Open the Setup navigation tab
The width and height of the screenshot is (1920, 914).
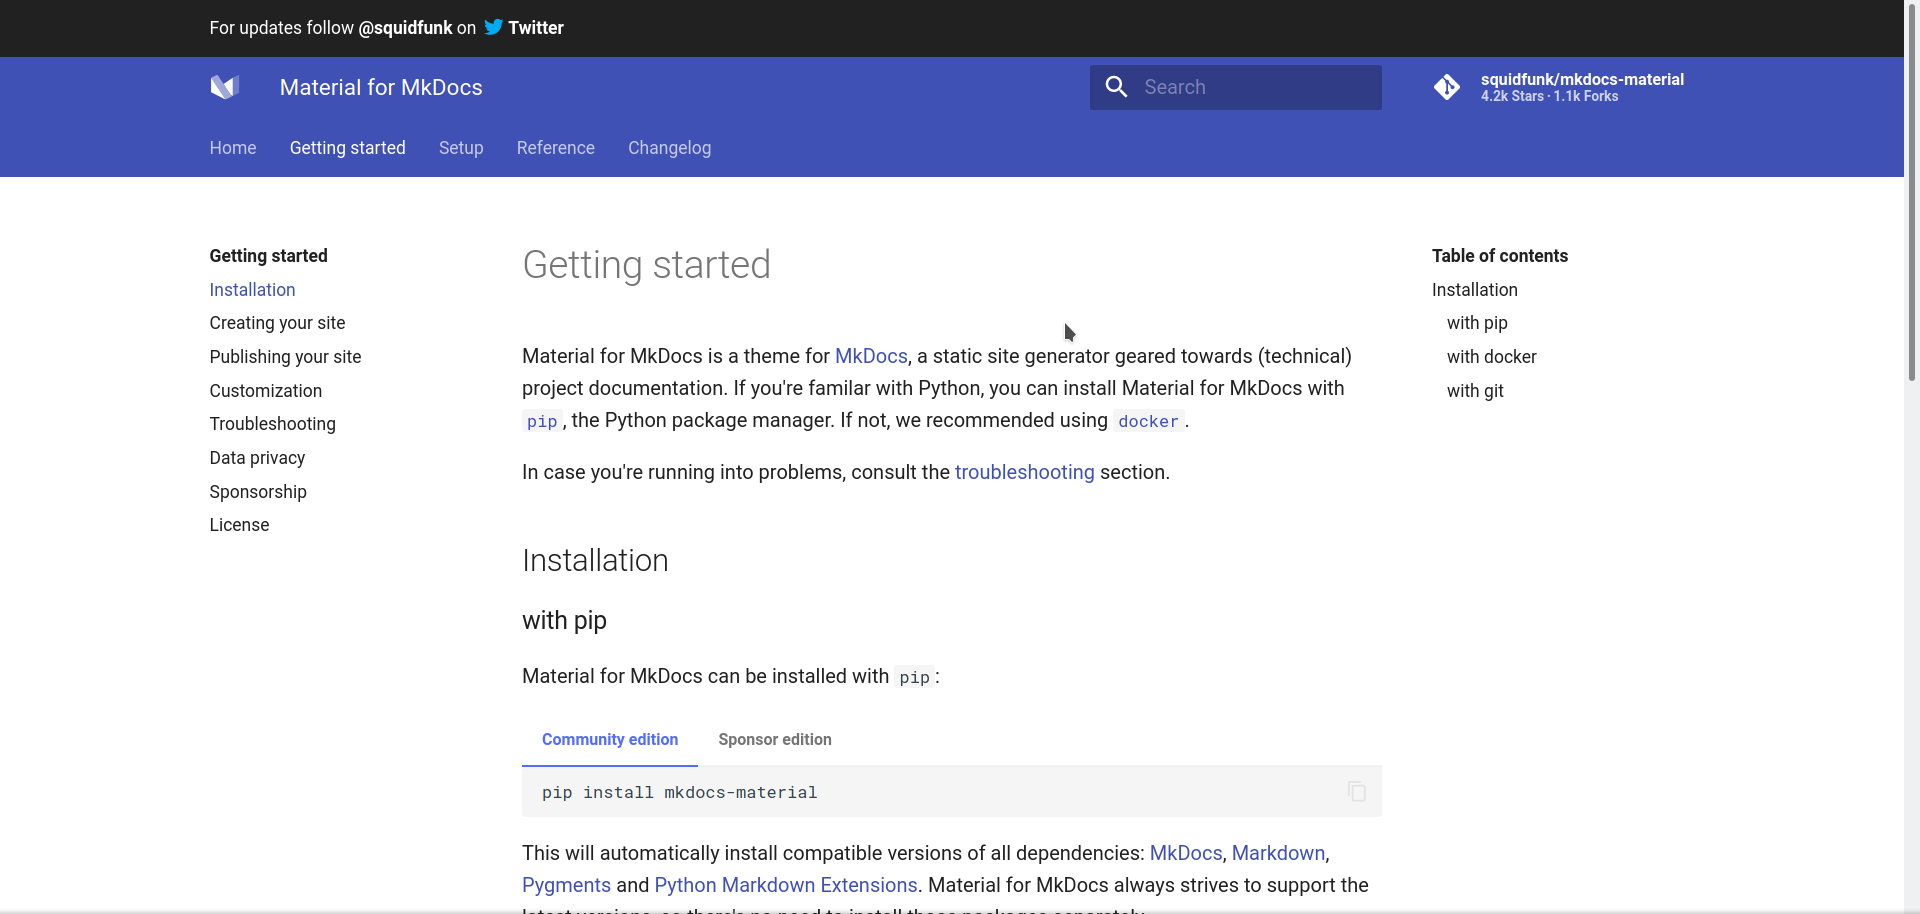pyautogui.click(x=460, y=148)
